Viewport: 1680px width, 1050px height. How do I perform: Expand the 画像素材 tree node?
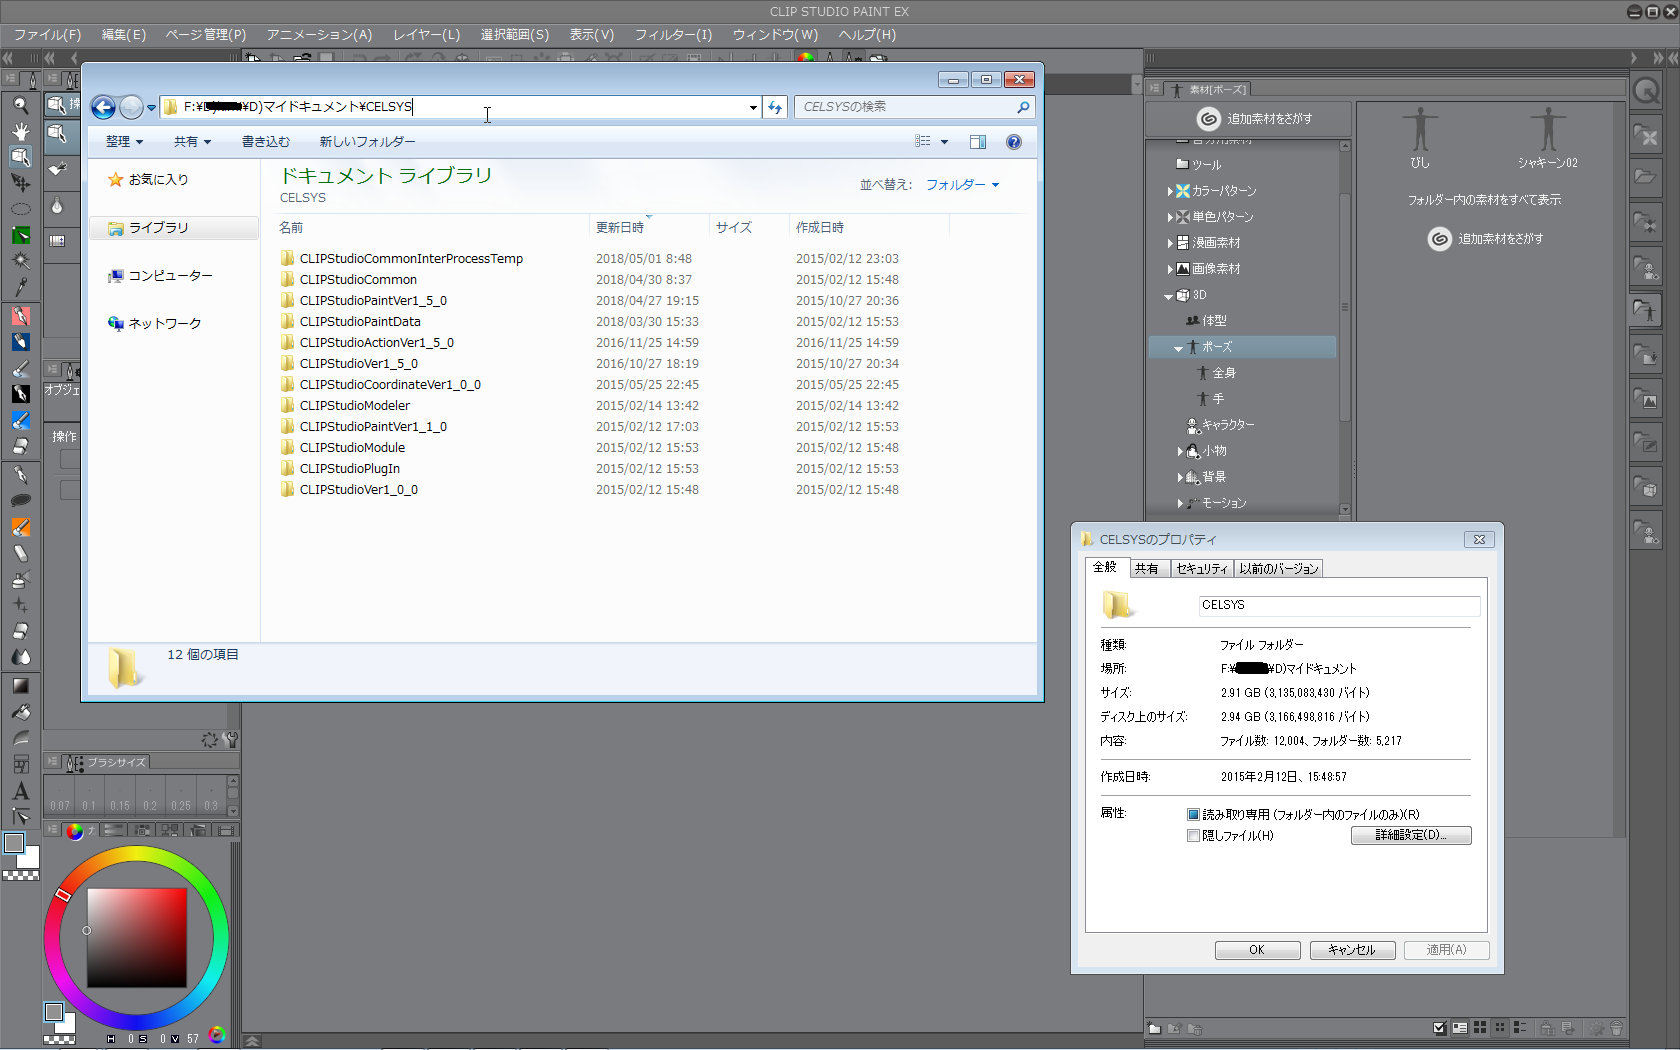1170,269
